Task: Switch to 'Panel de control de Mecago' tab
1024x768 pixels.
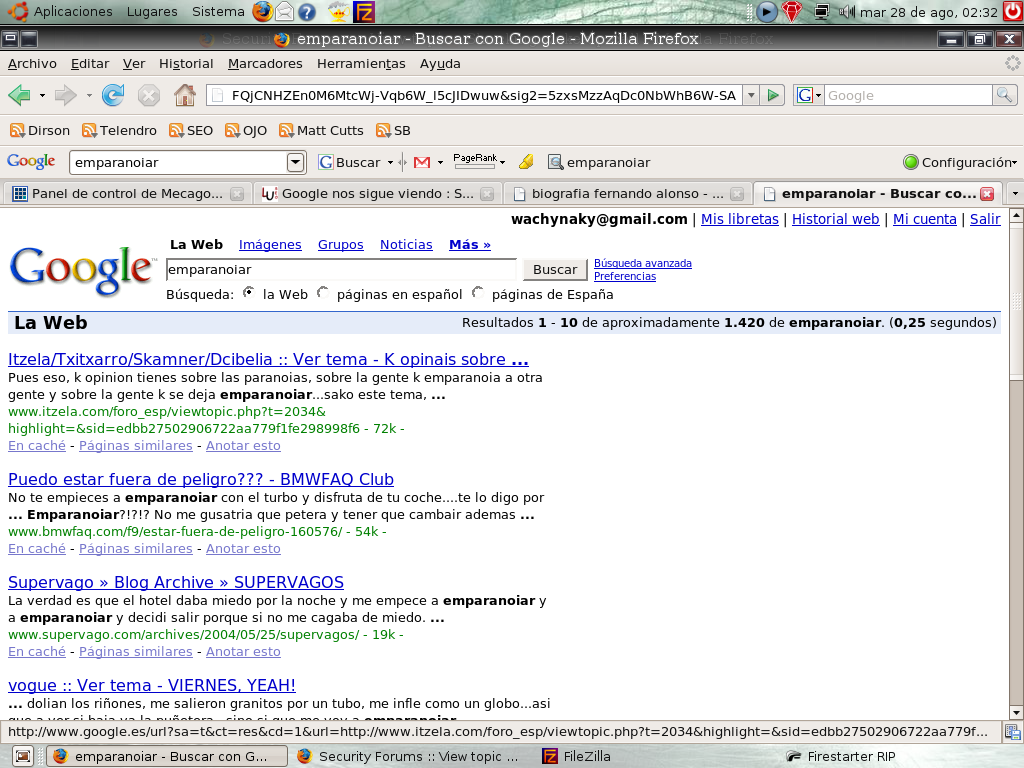Action: tap(125, 194)
